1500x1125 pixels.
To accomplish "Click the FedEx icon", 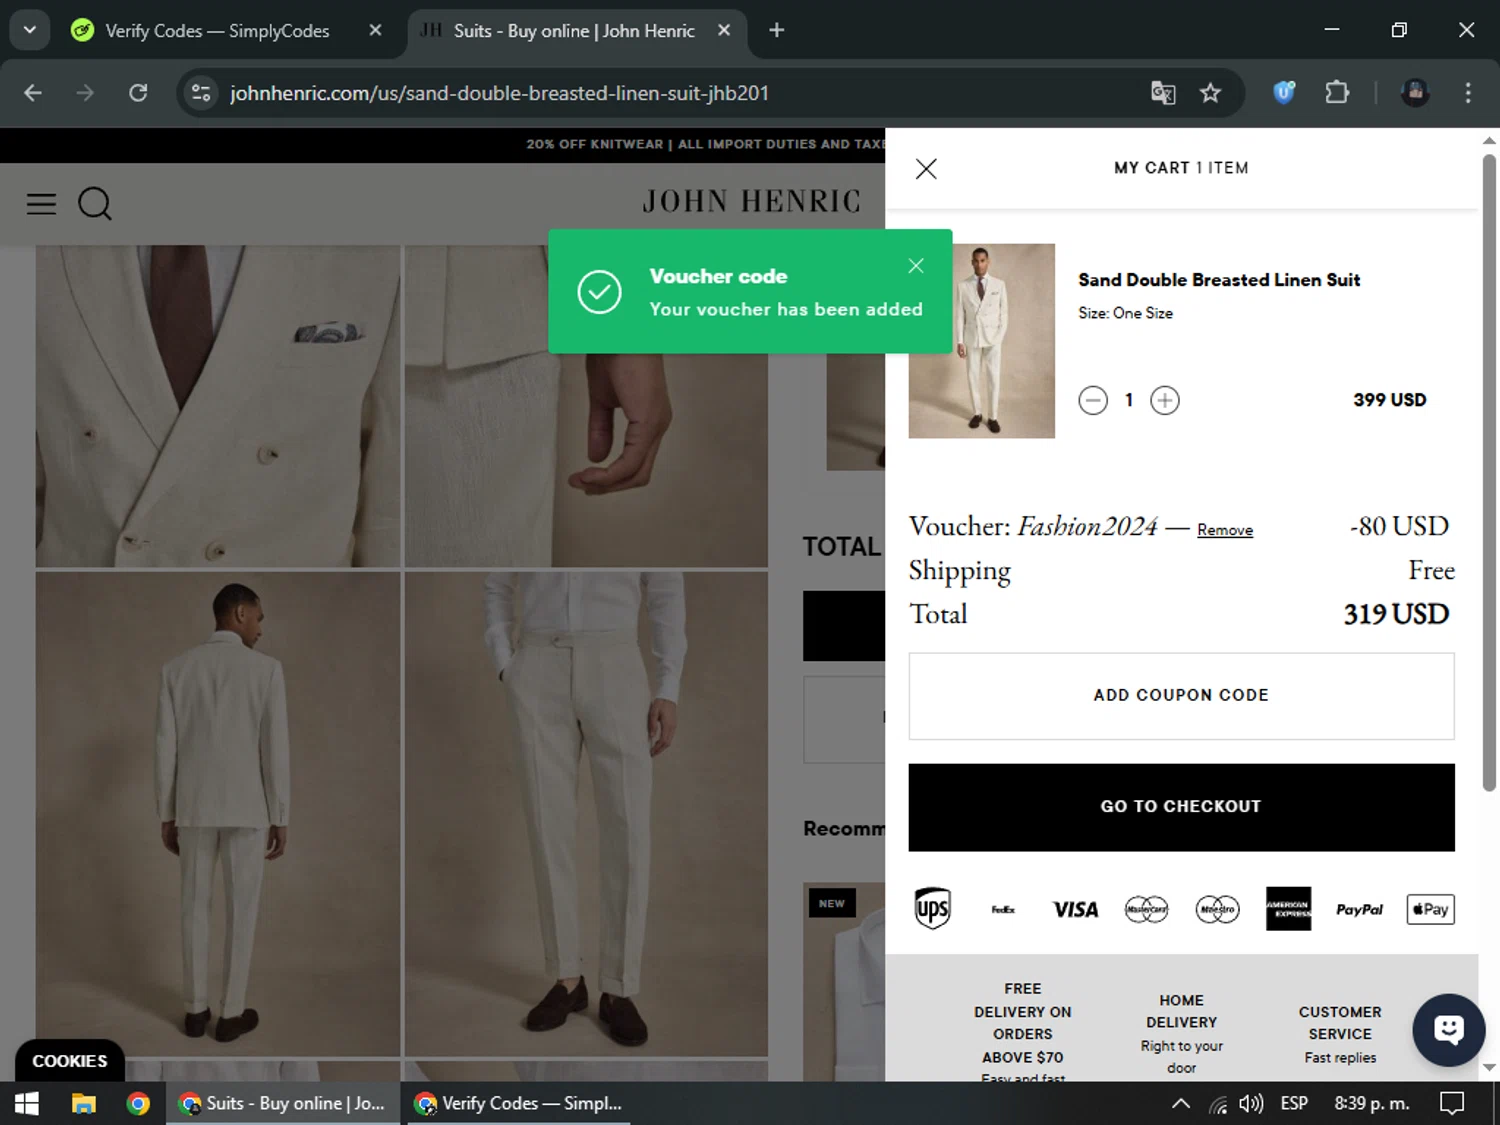I will [x=1003, y=909].
